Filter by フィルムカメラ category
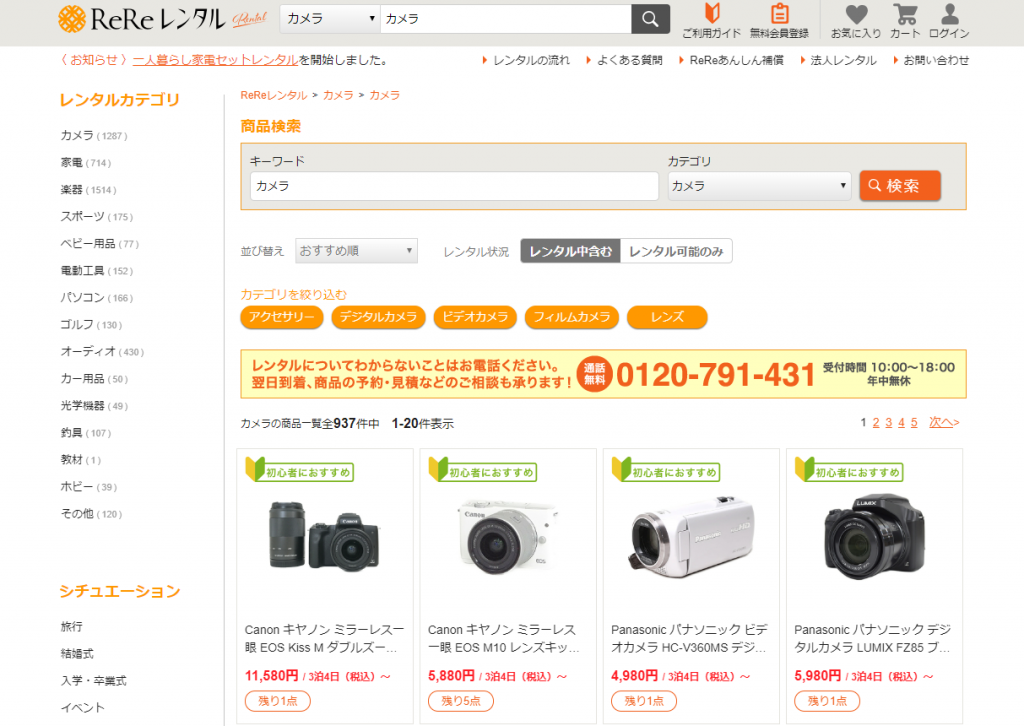1024x726 pixels. click(x=571, y=317)
